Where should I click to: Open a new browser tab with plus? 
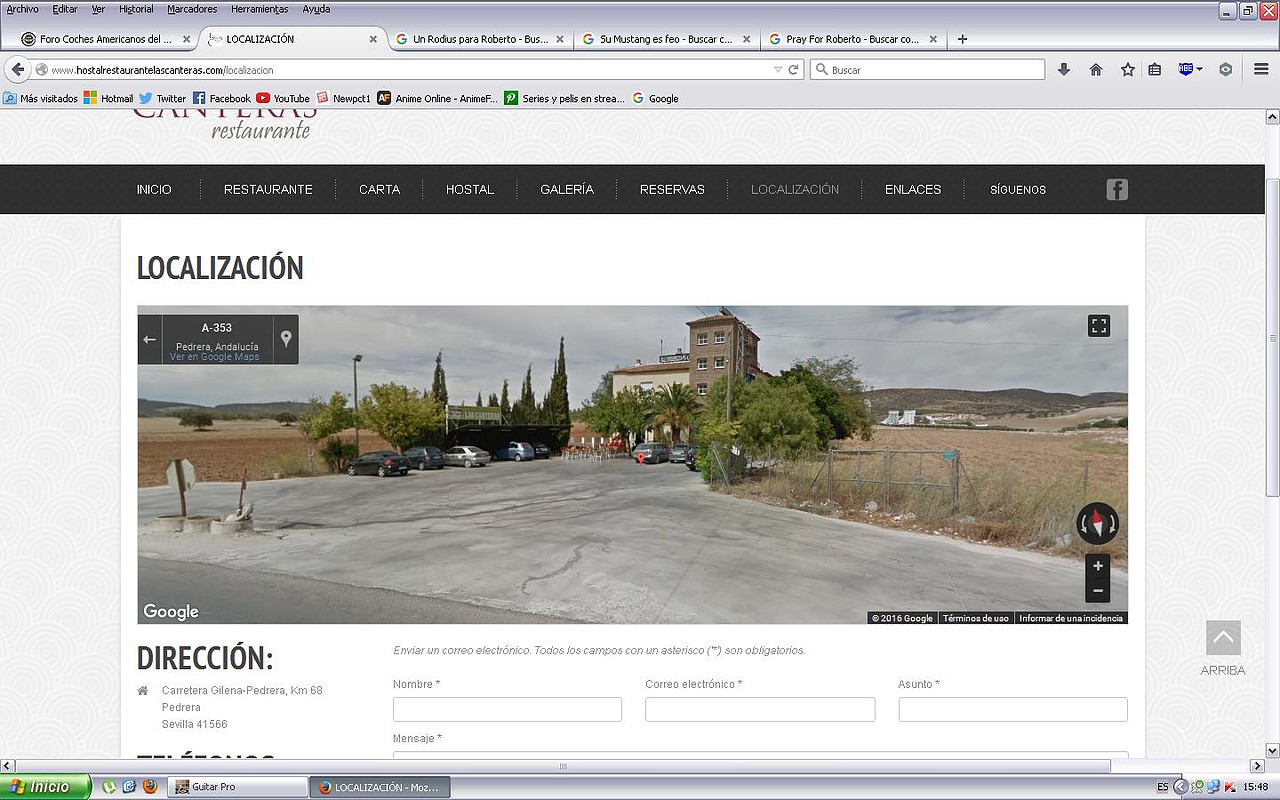pyautogui.click(x=962, y=39)
